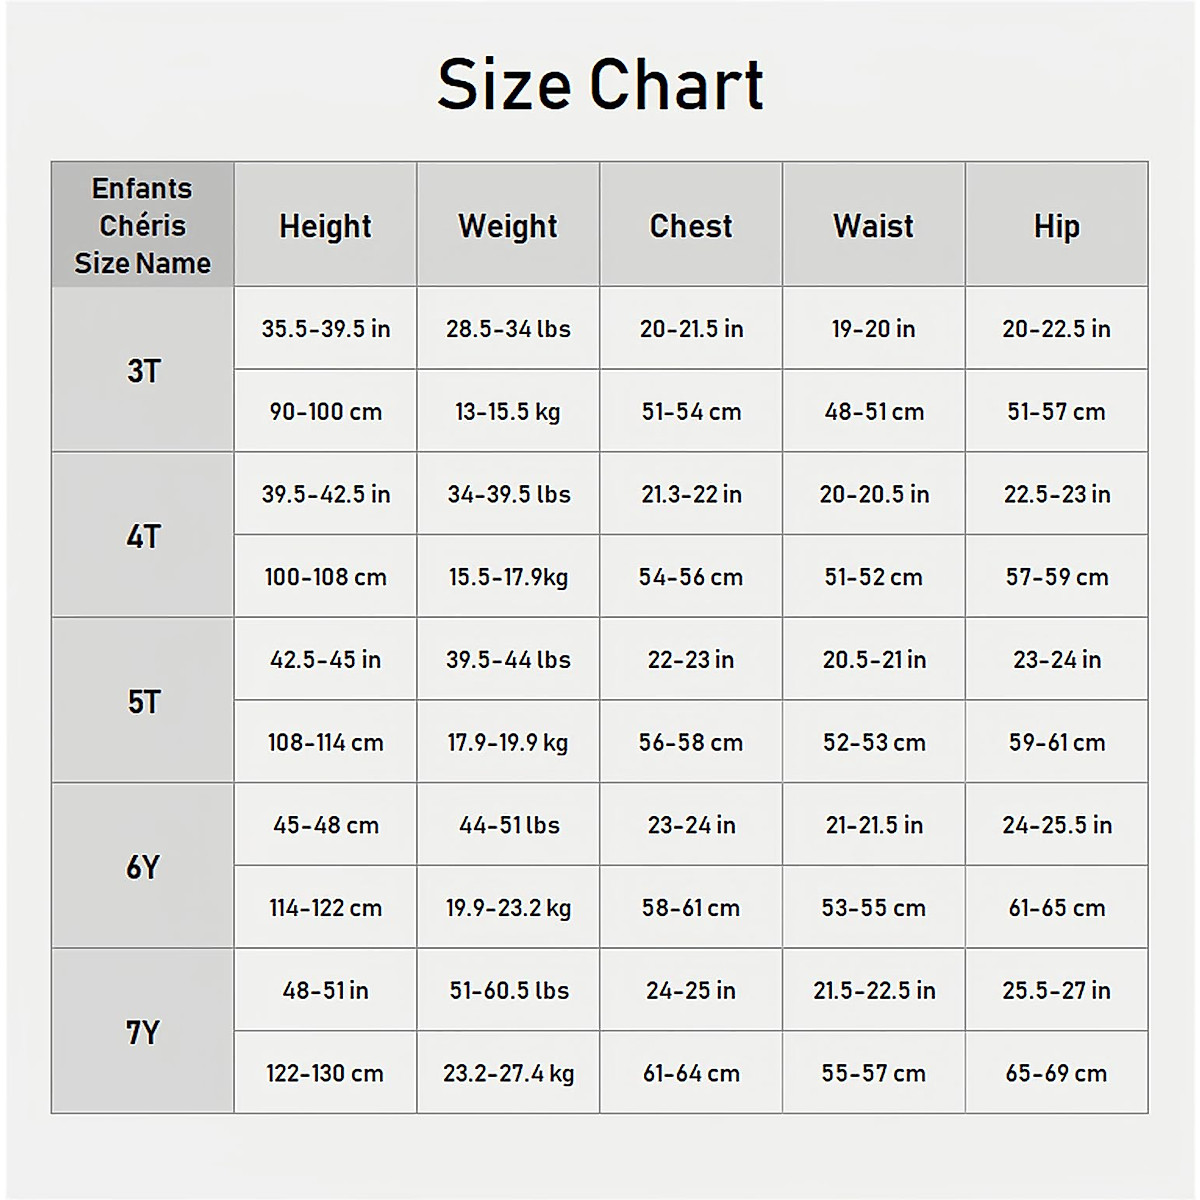Click the 4T size row label
The height and width of the screenshot is (1200, 1200).
143,536
